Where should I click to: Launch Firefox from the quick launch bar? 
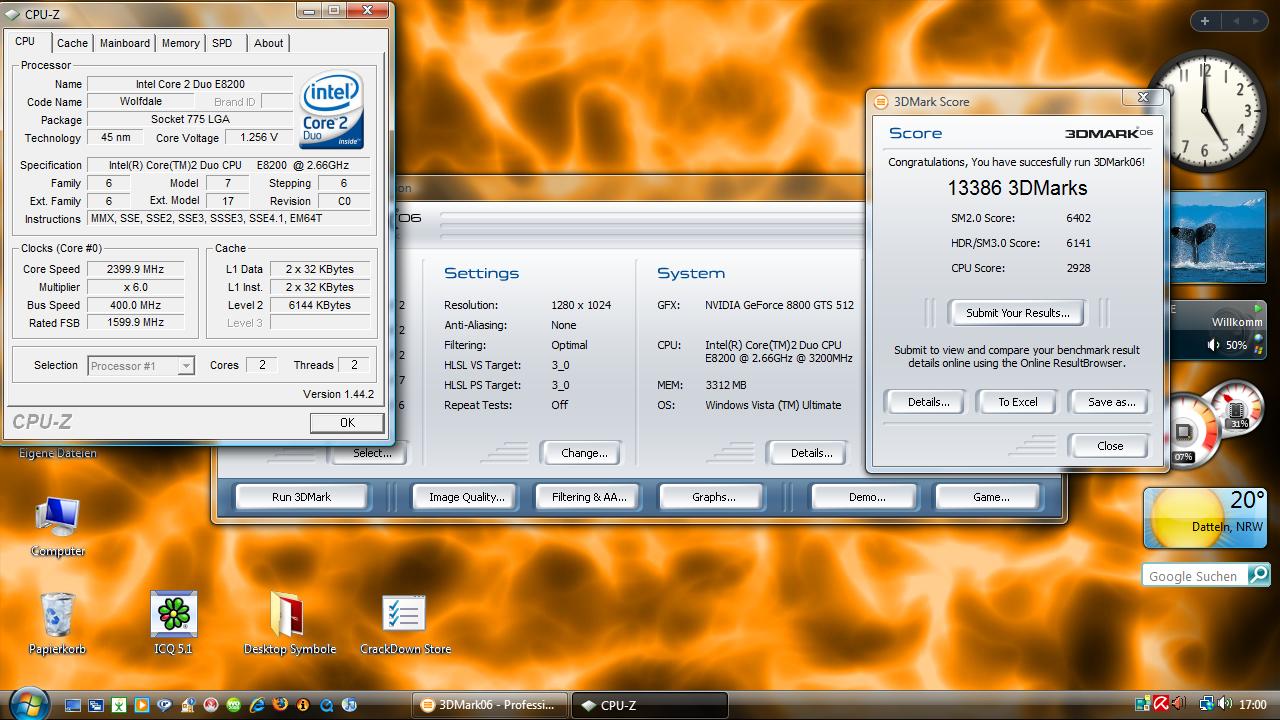point(280,705)
